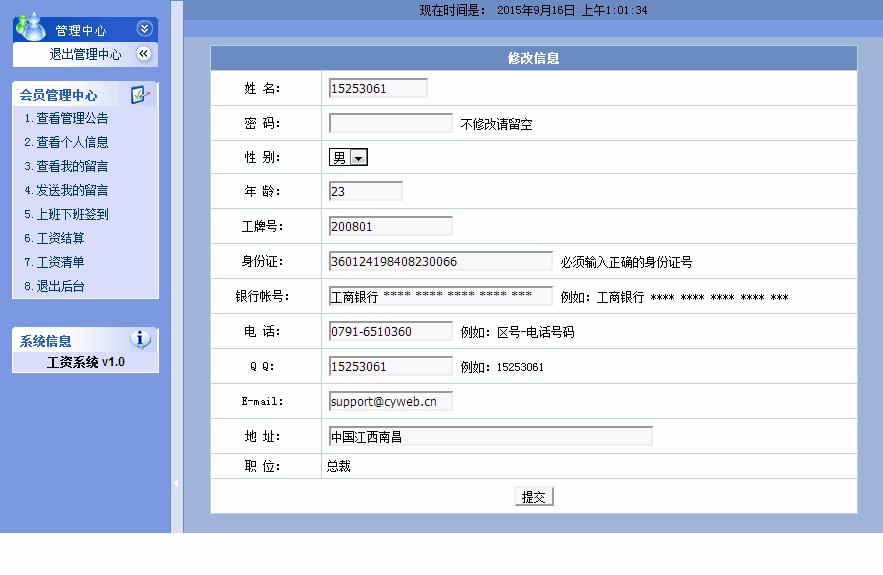Click the 银行帐号 input field
The width and height of the screenshot is (883, 575).
(x=440, y=296)
